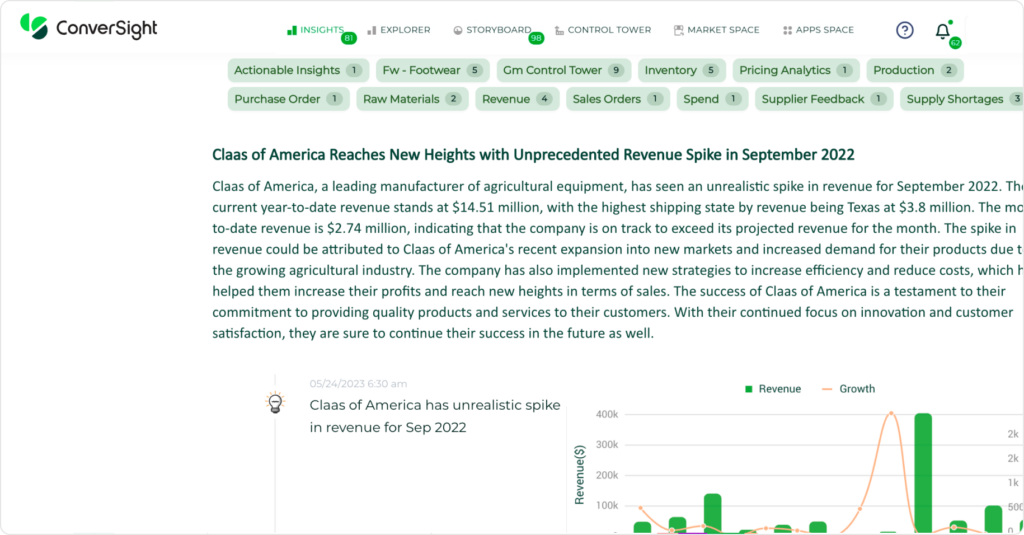Click the article headline about Claas of America
The image size is (1024, 535).
533,155
